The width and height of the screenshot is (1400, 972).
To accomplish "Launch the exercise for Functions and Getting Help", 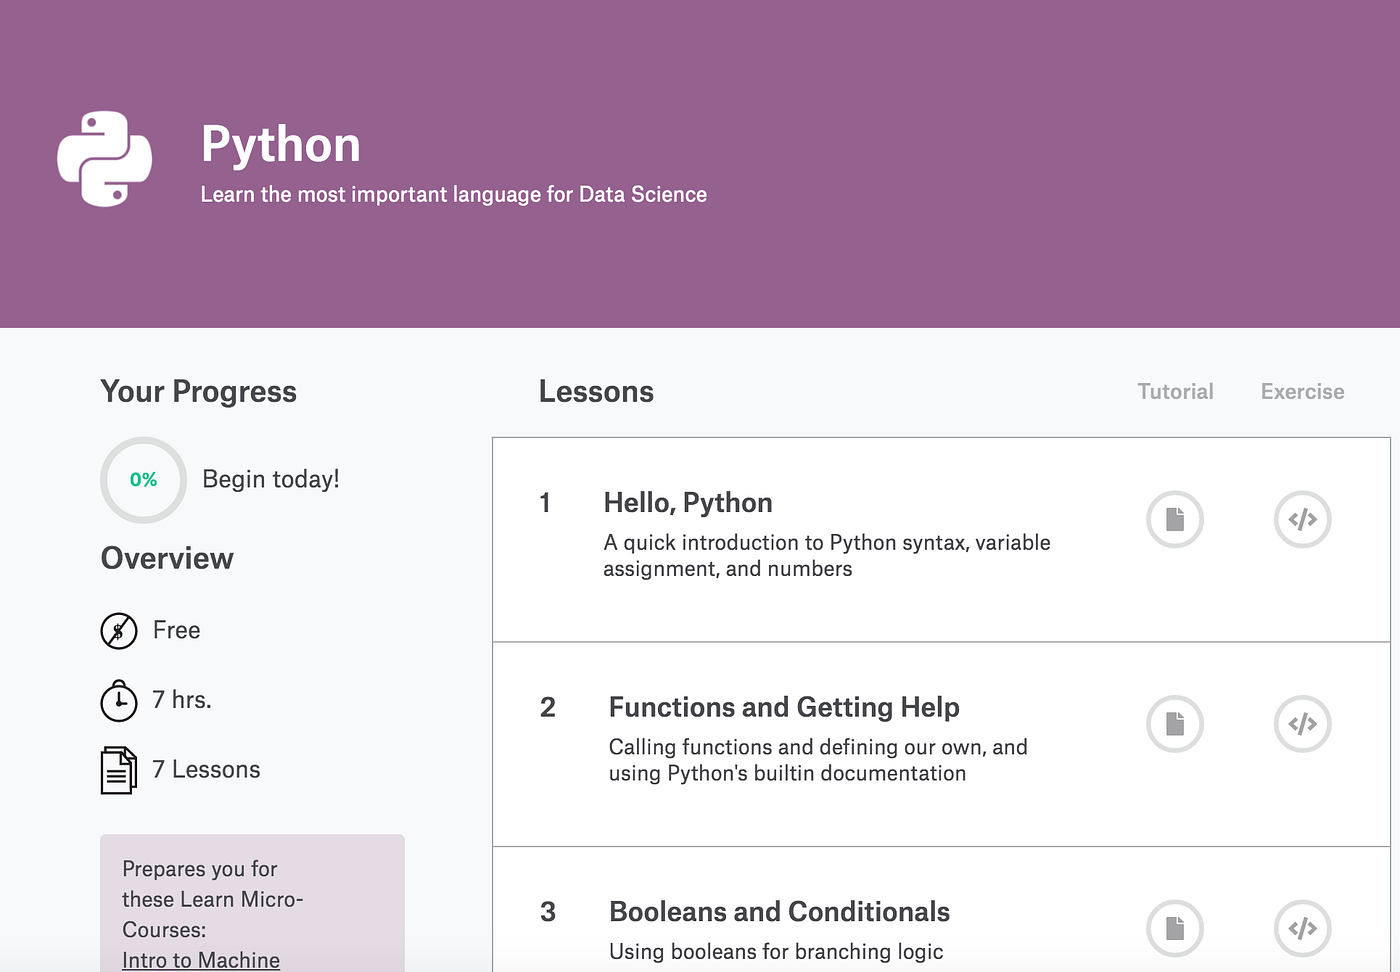I will [x=1302, y=724].
